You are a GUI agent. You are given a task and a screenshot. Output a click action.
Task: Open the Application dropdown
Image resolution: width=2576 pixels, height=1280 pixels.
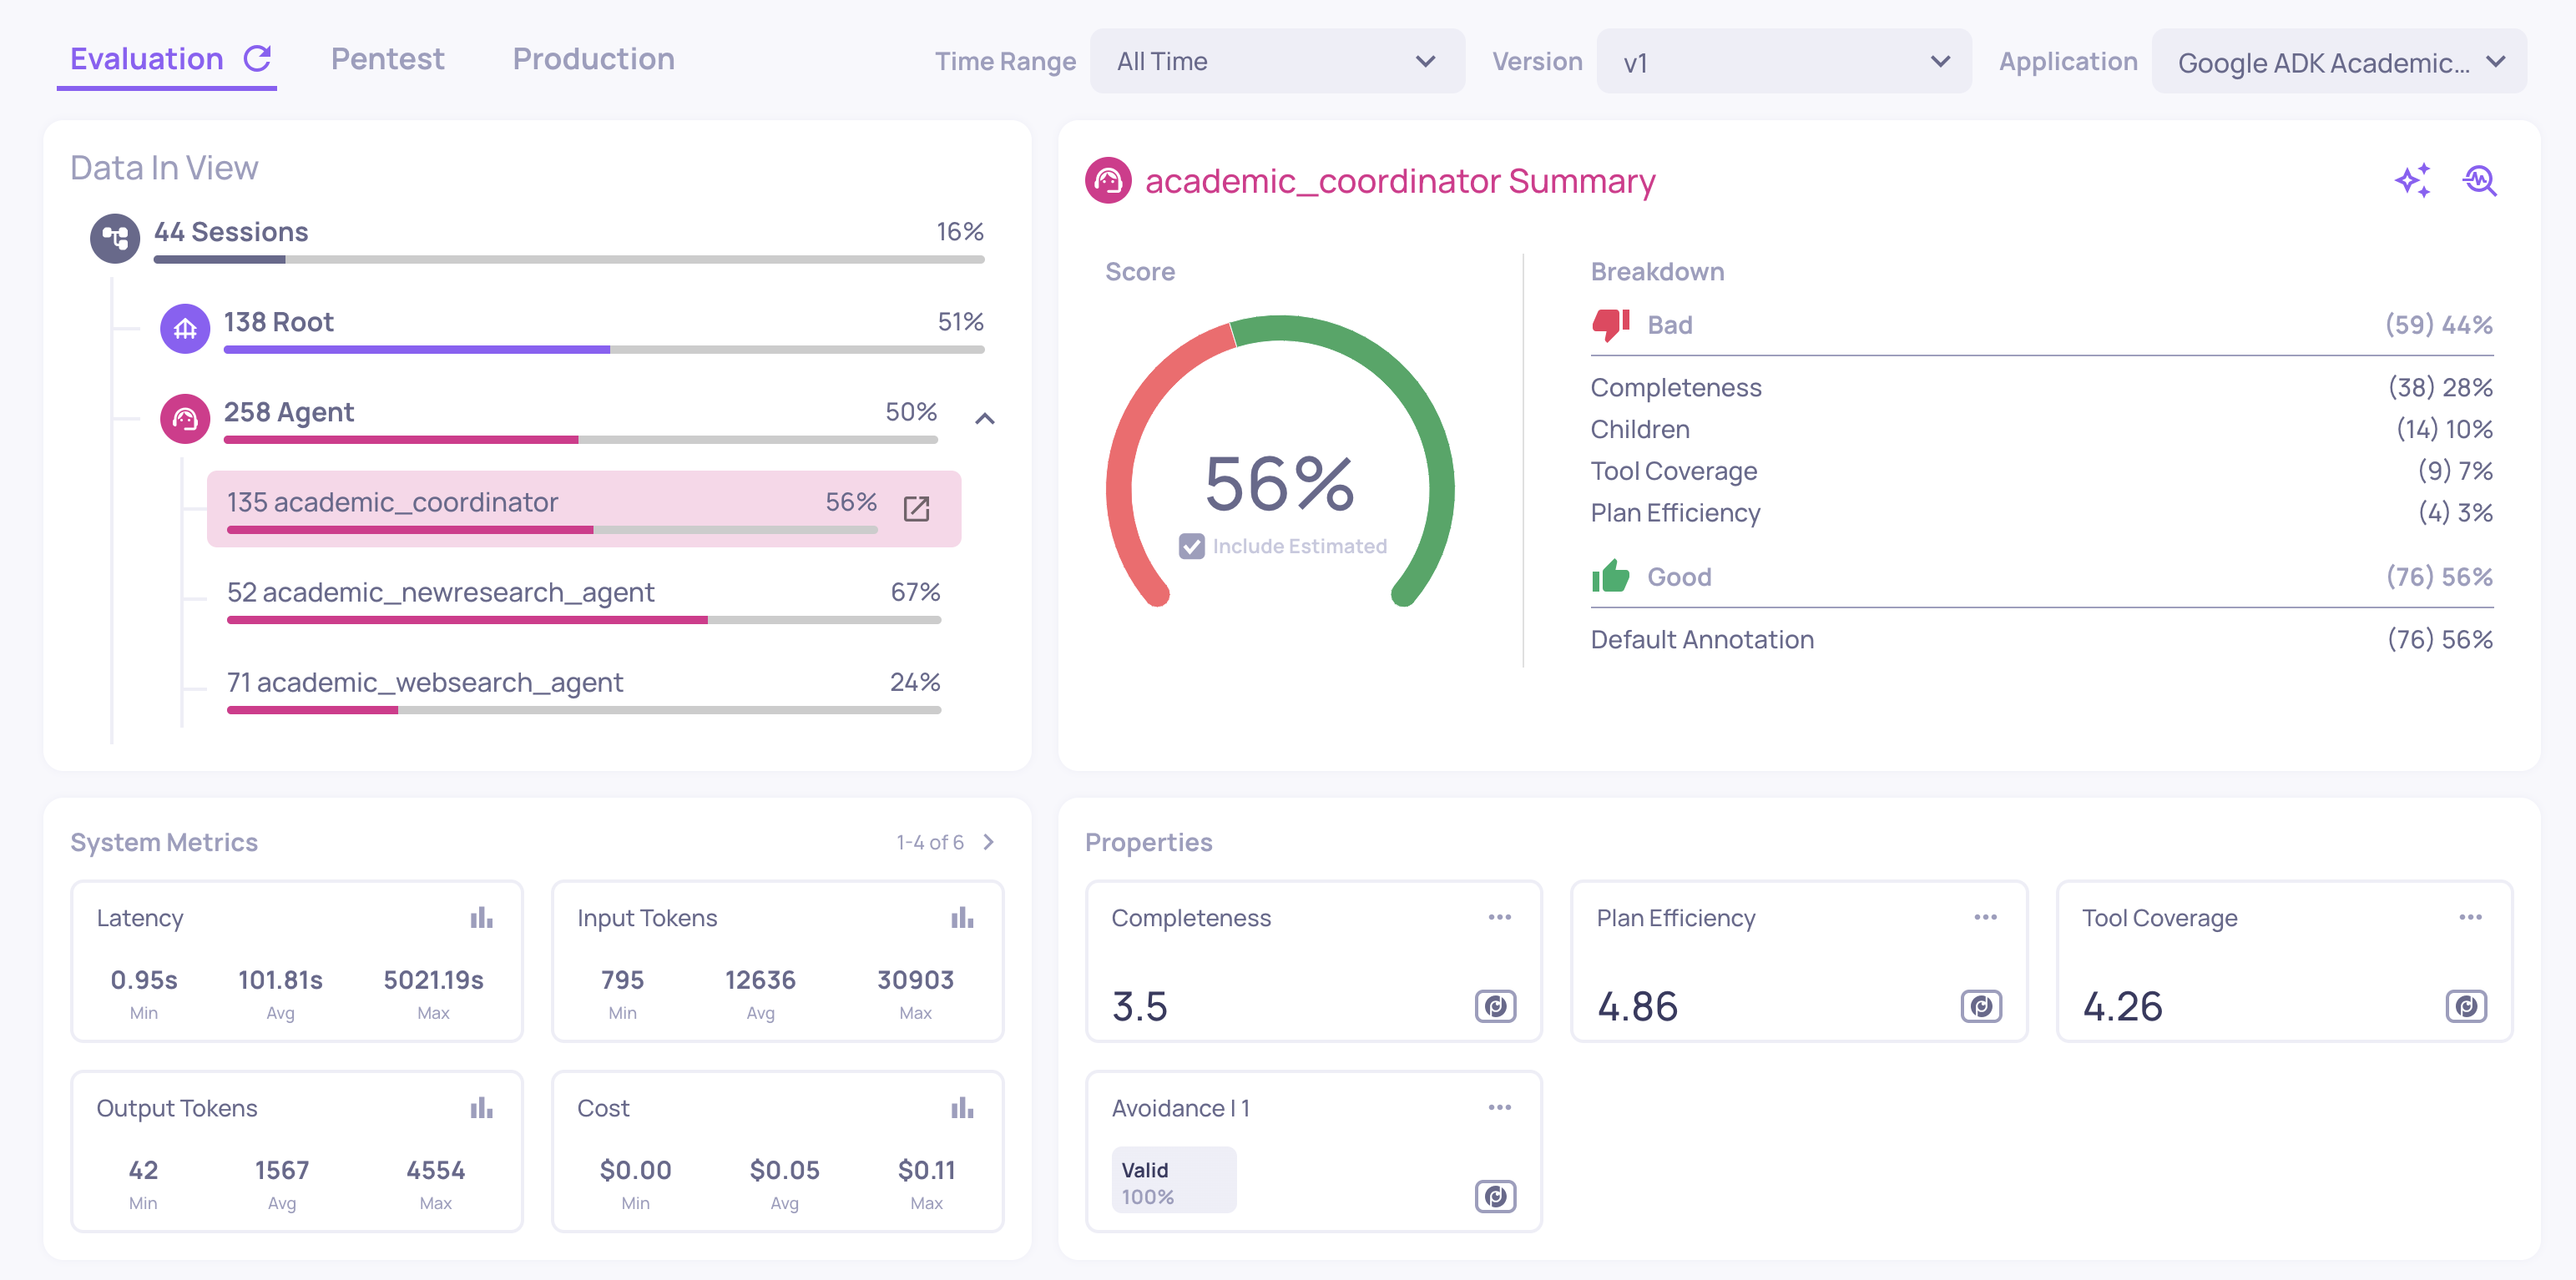(2338, 62)
